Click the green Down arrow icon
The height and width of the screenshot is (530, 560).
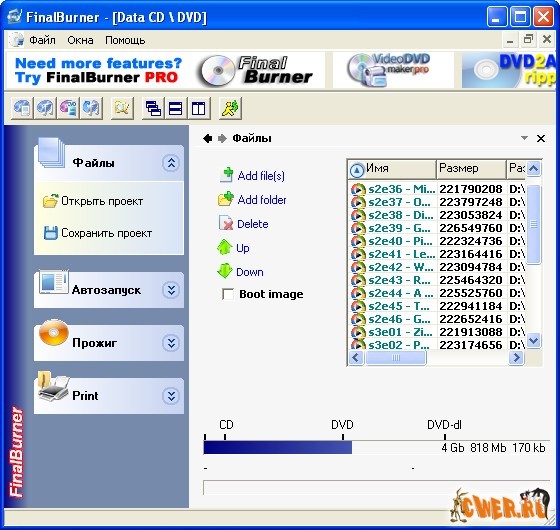(225, 271)
